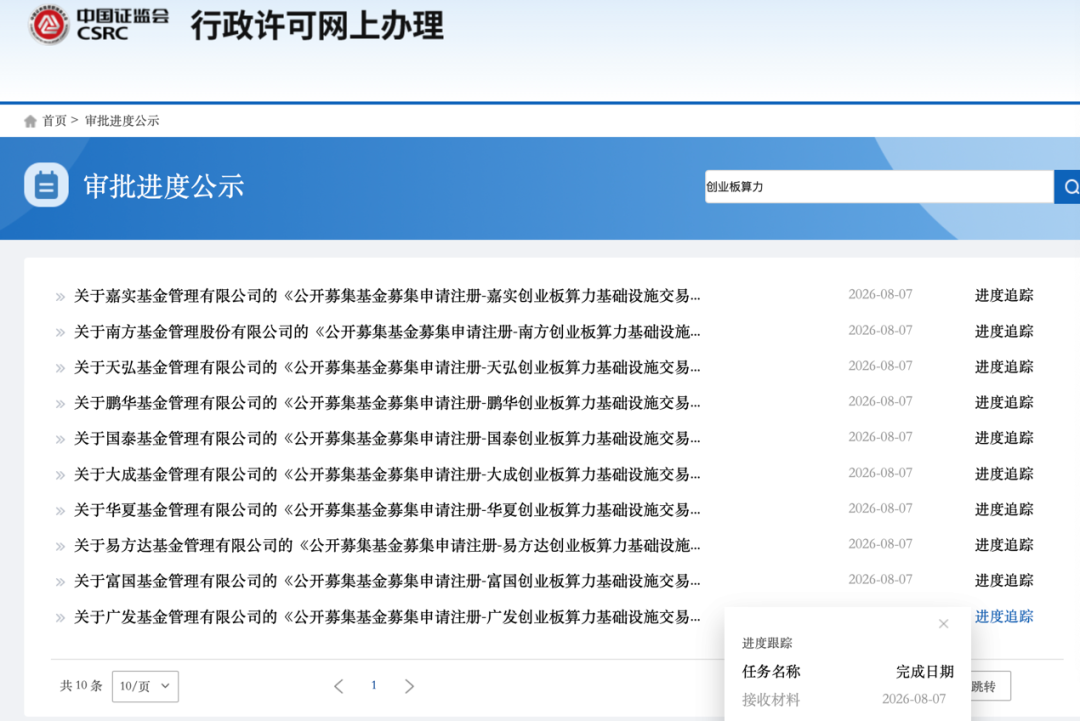The height and width of the screenshot is (721, 1080).
Task: Click 进度追踪 for the 南方基金 row
Action: click(x=1004, y=331)
